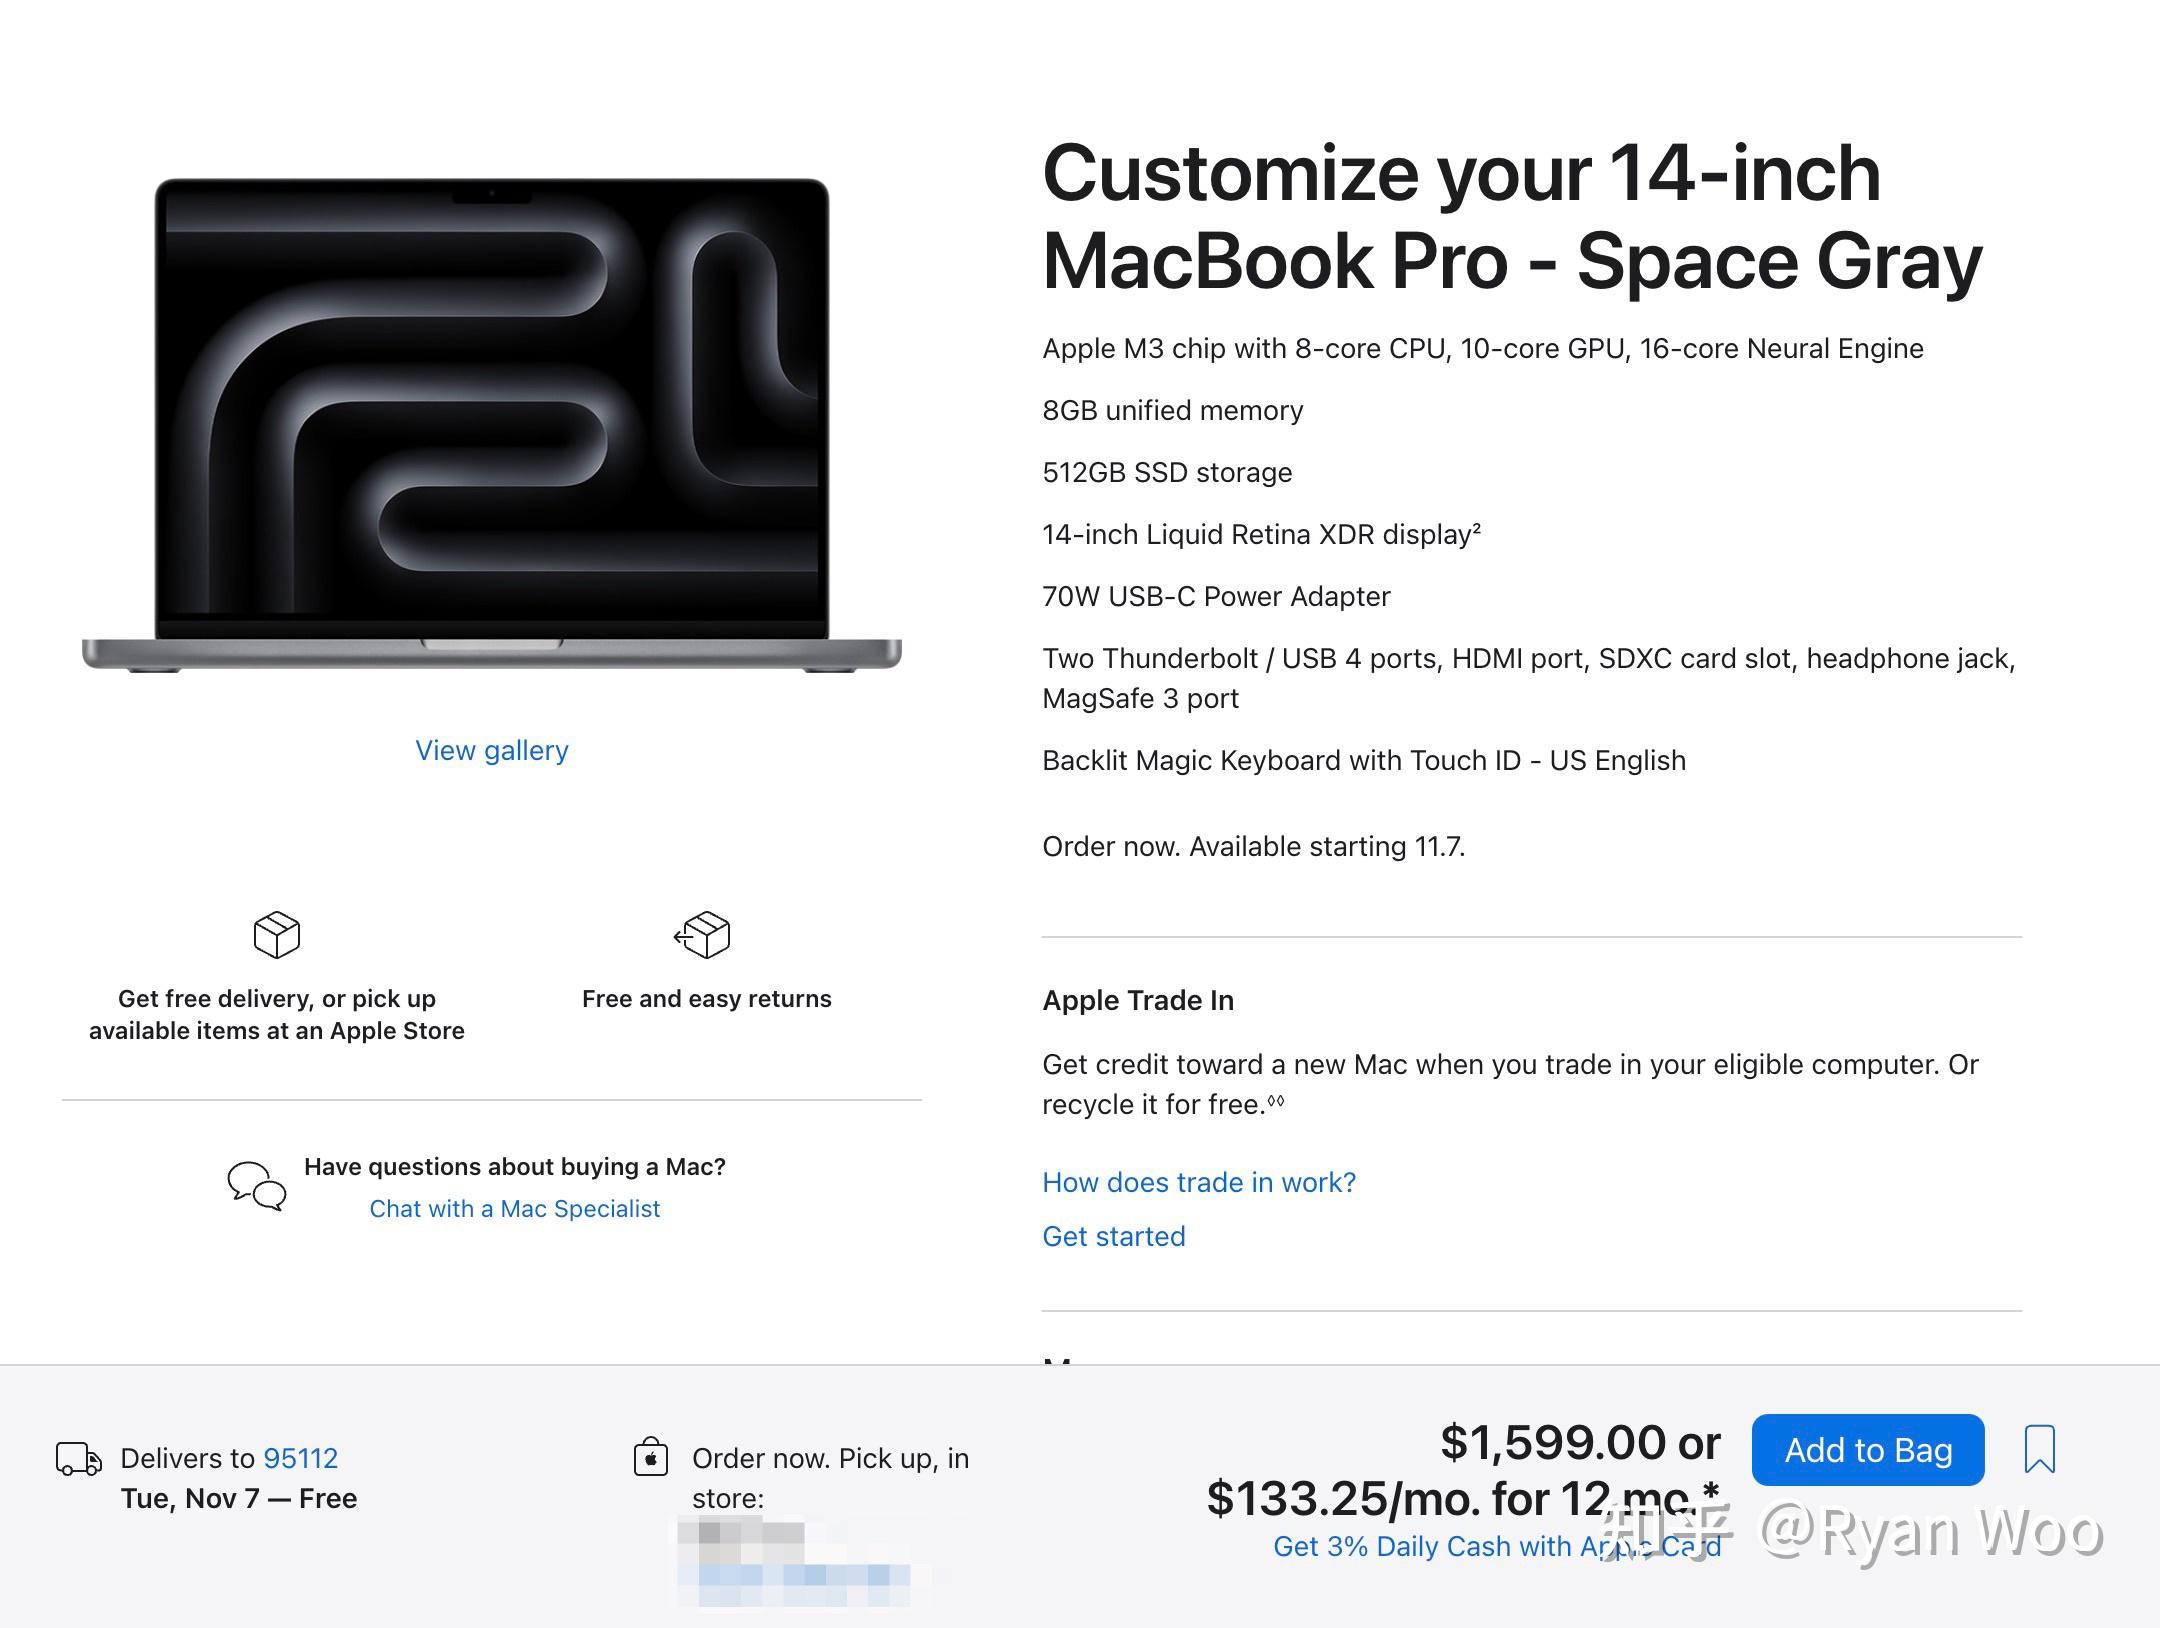
Task: Open How does trade in work?
Action: pyautogui.click(x=1199, y=1182)
